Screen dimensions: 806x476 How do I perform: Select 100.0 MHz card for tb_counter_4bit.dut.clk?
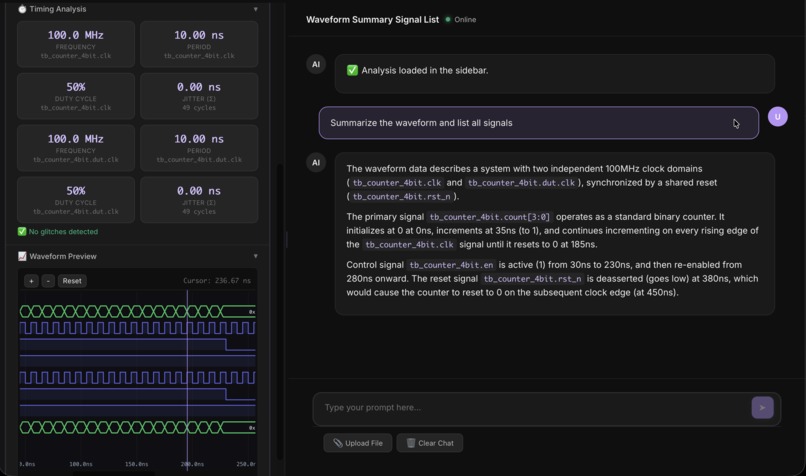76,148
